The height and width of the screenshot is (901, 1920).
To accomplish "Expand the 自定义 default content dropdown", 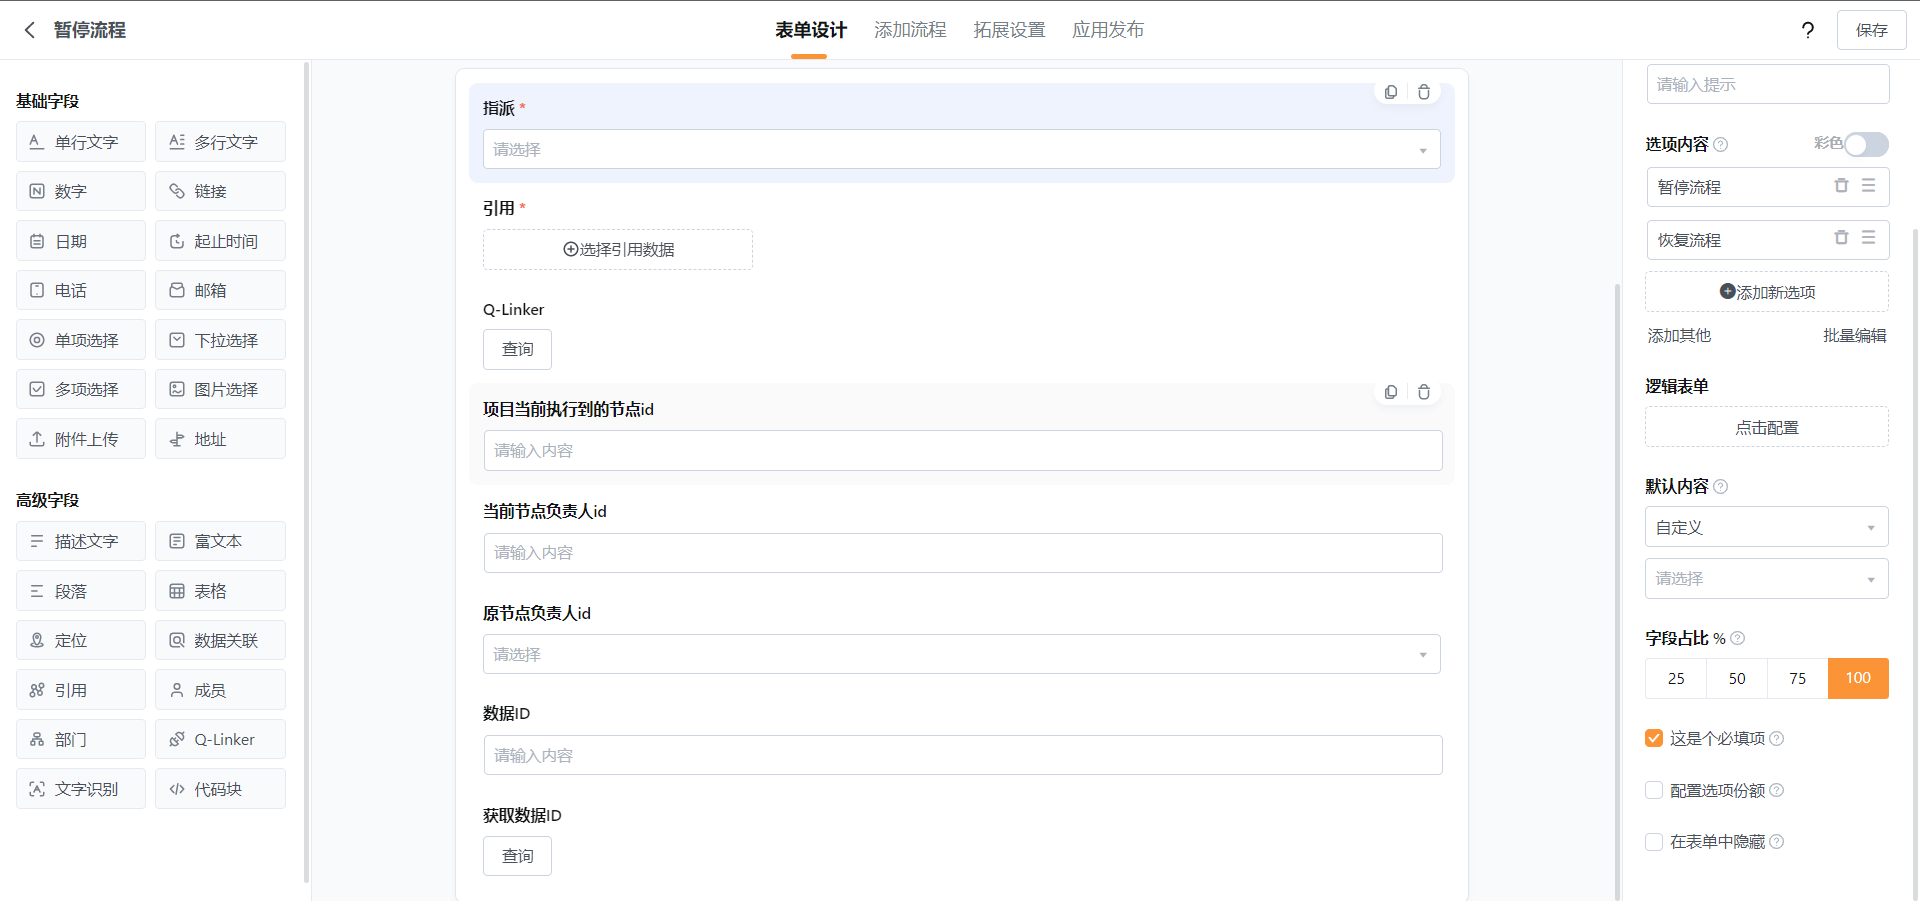I will [1767, 527].
